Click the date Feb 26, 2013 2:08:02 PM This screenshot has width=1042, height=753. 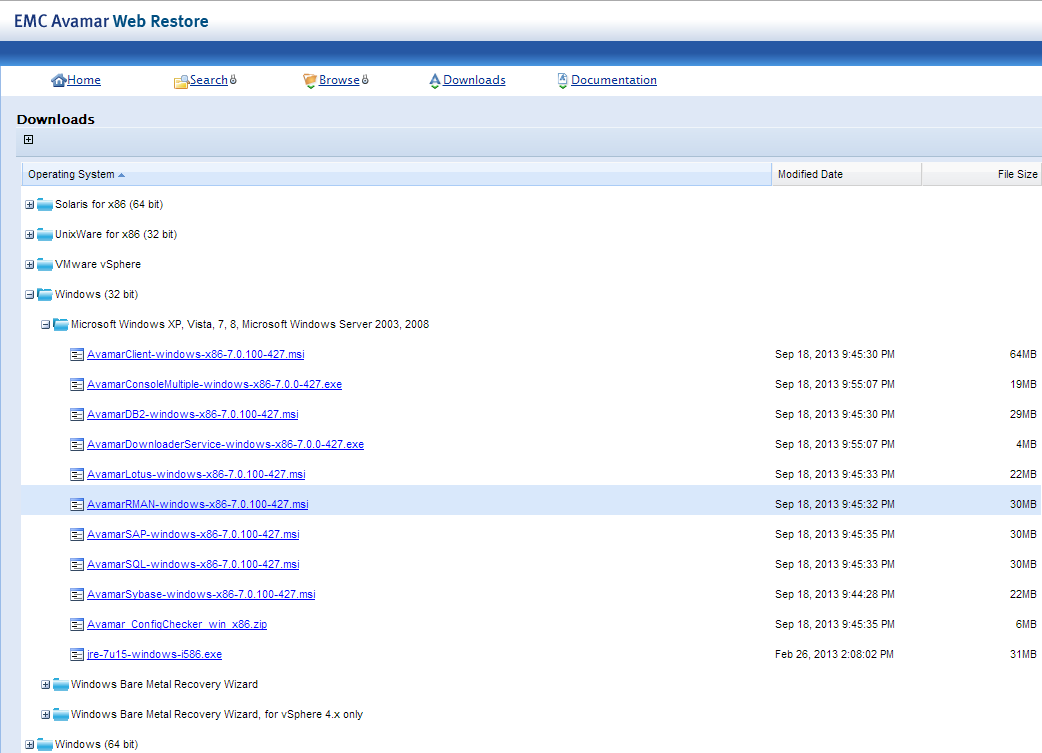[x=834, y=654]
